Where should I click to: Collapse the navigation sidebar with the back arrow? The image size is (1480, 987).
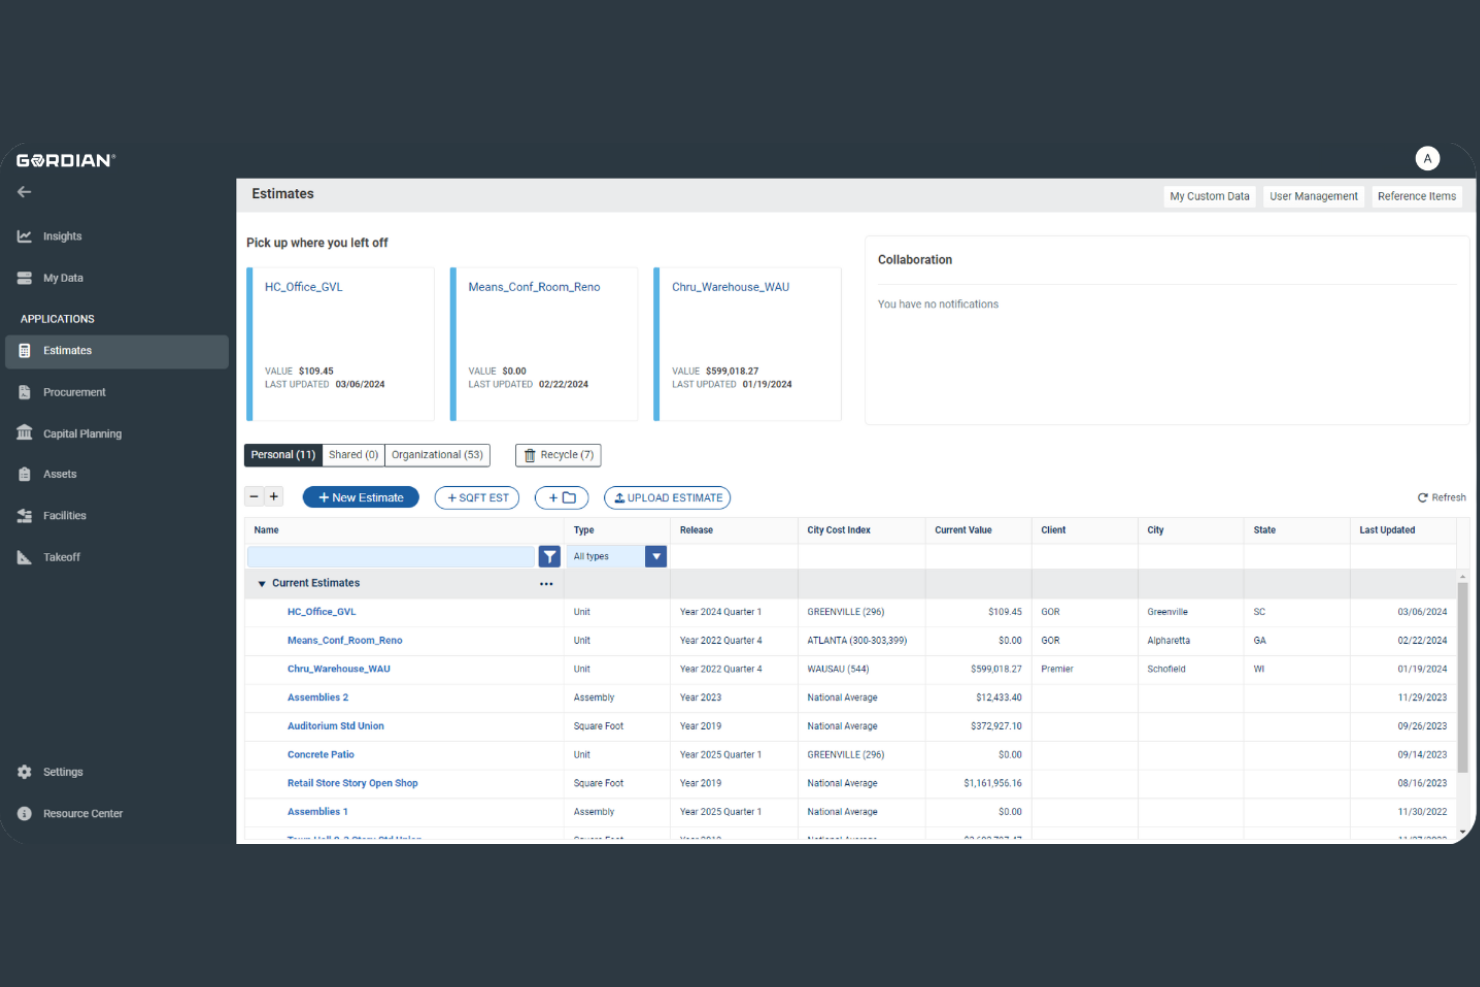[24, 192]
